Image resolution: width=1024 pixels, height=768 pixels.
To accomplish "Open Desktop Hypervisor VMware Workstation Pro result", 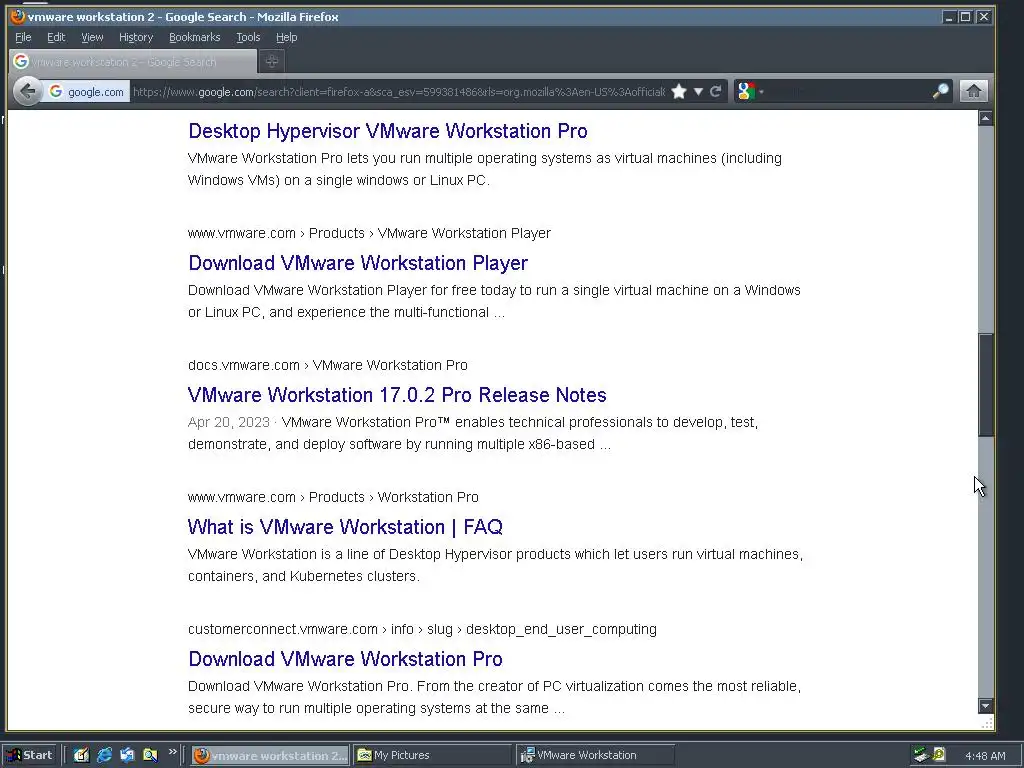I will pos(388,131).
